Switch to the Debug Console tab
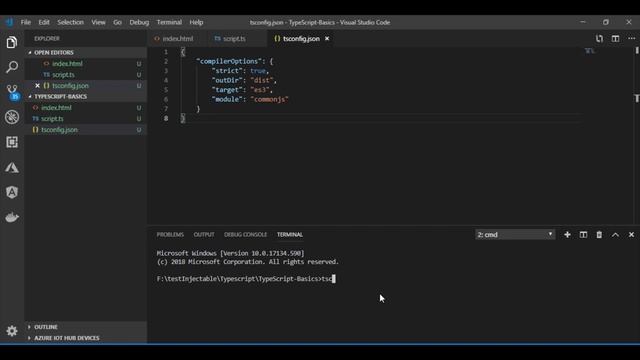 point(245,235)
